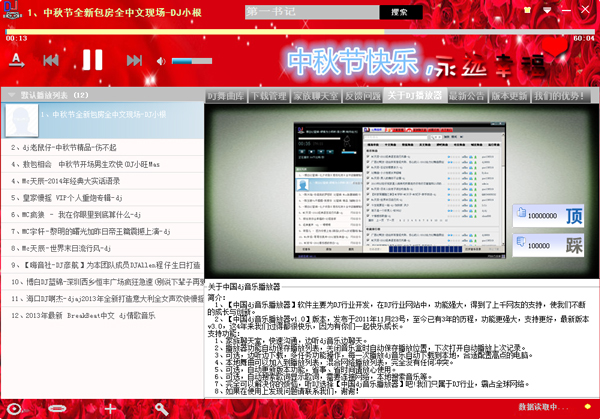
Task: Select the 关于DJ播放器 tab
Action: [x=415, y=95]
